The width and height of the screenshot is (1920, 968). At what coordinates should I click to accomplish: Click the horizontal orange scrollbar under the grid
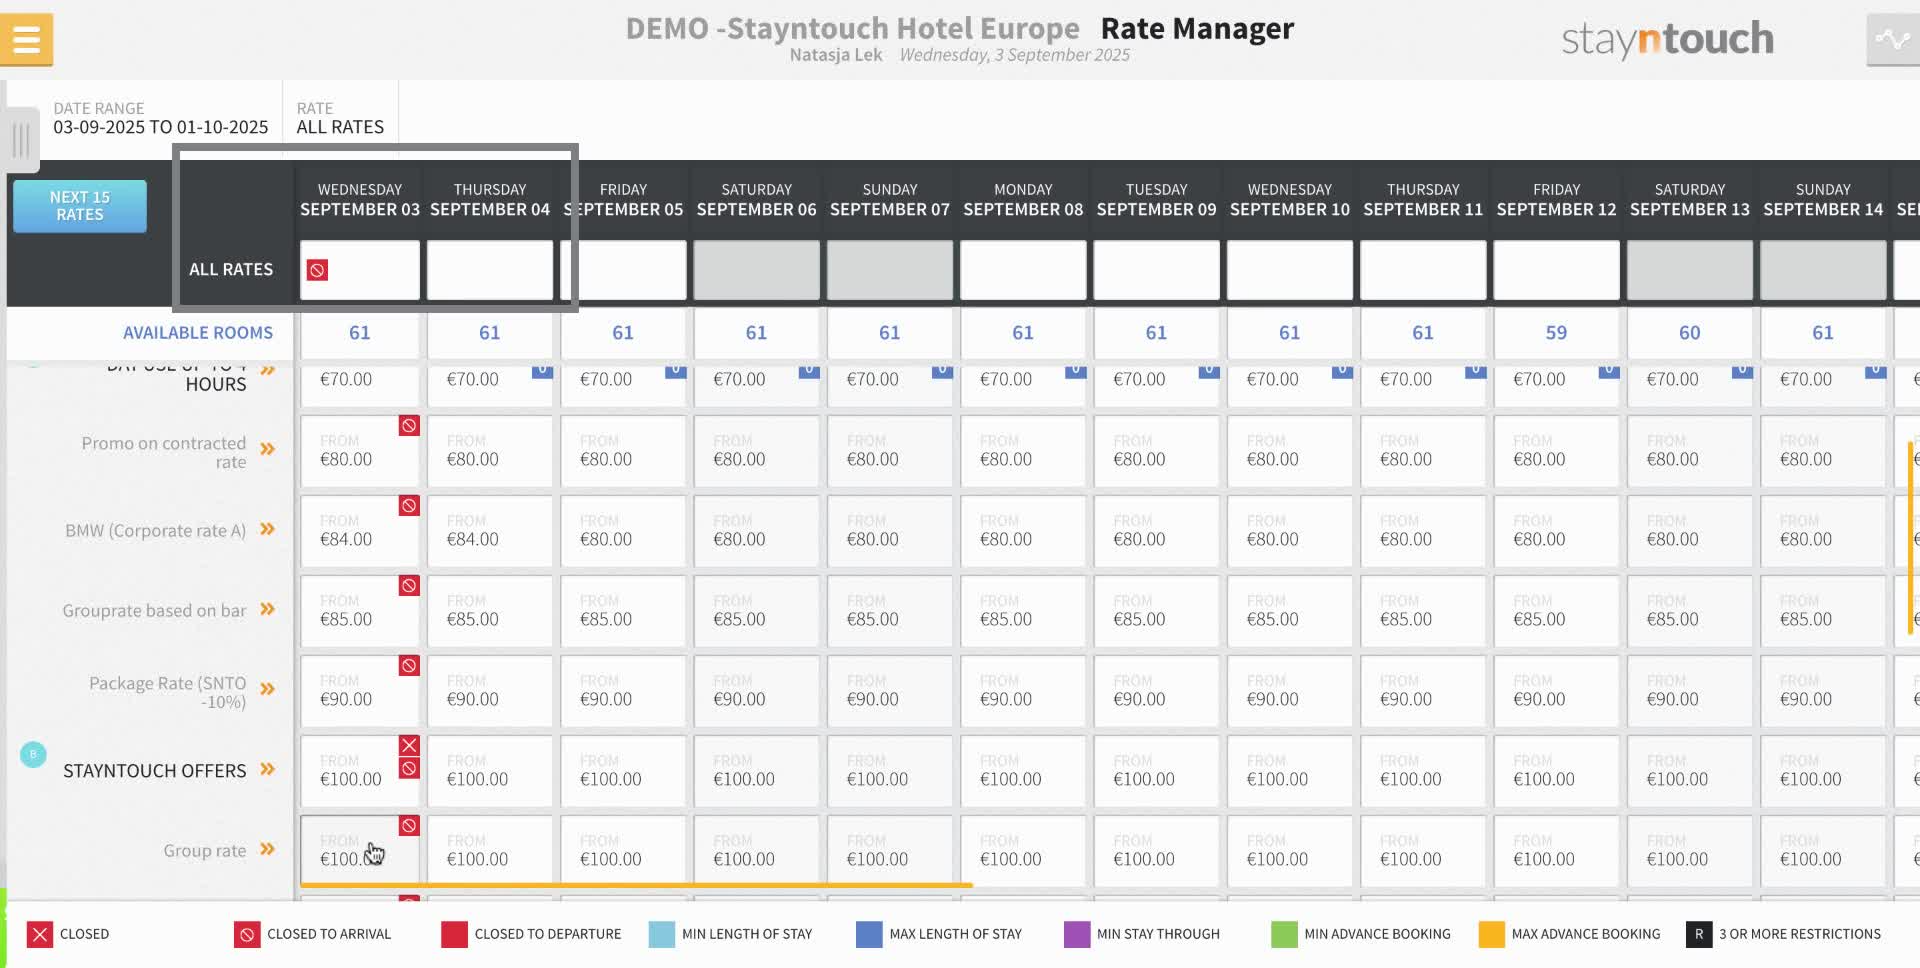click(x=636, y=885)
